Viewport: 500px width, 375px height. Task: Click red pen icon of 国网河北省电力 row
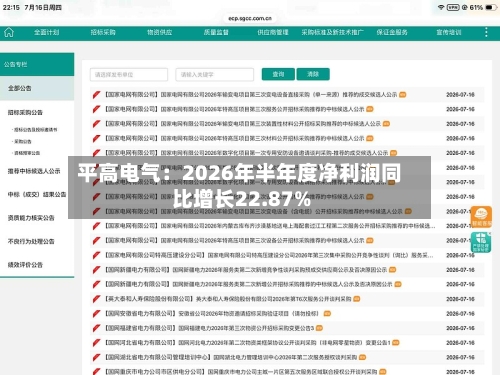96,343
